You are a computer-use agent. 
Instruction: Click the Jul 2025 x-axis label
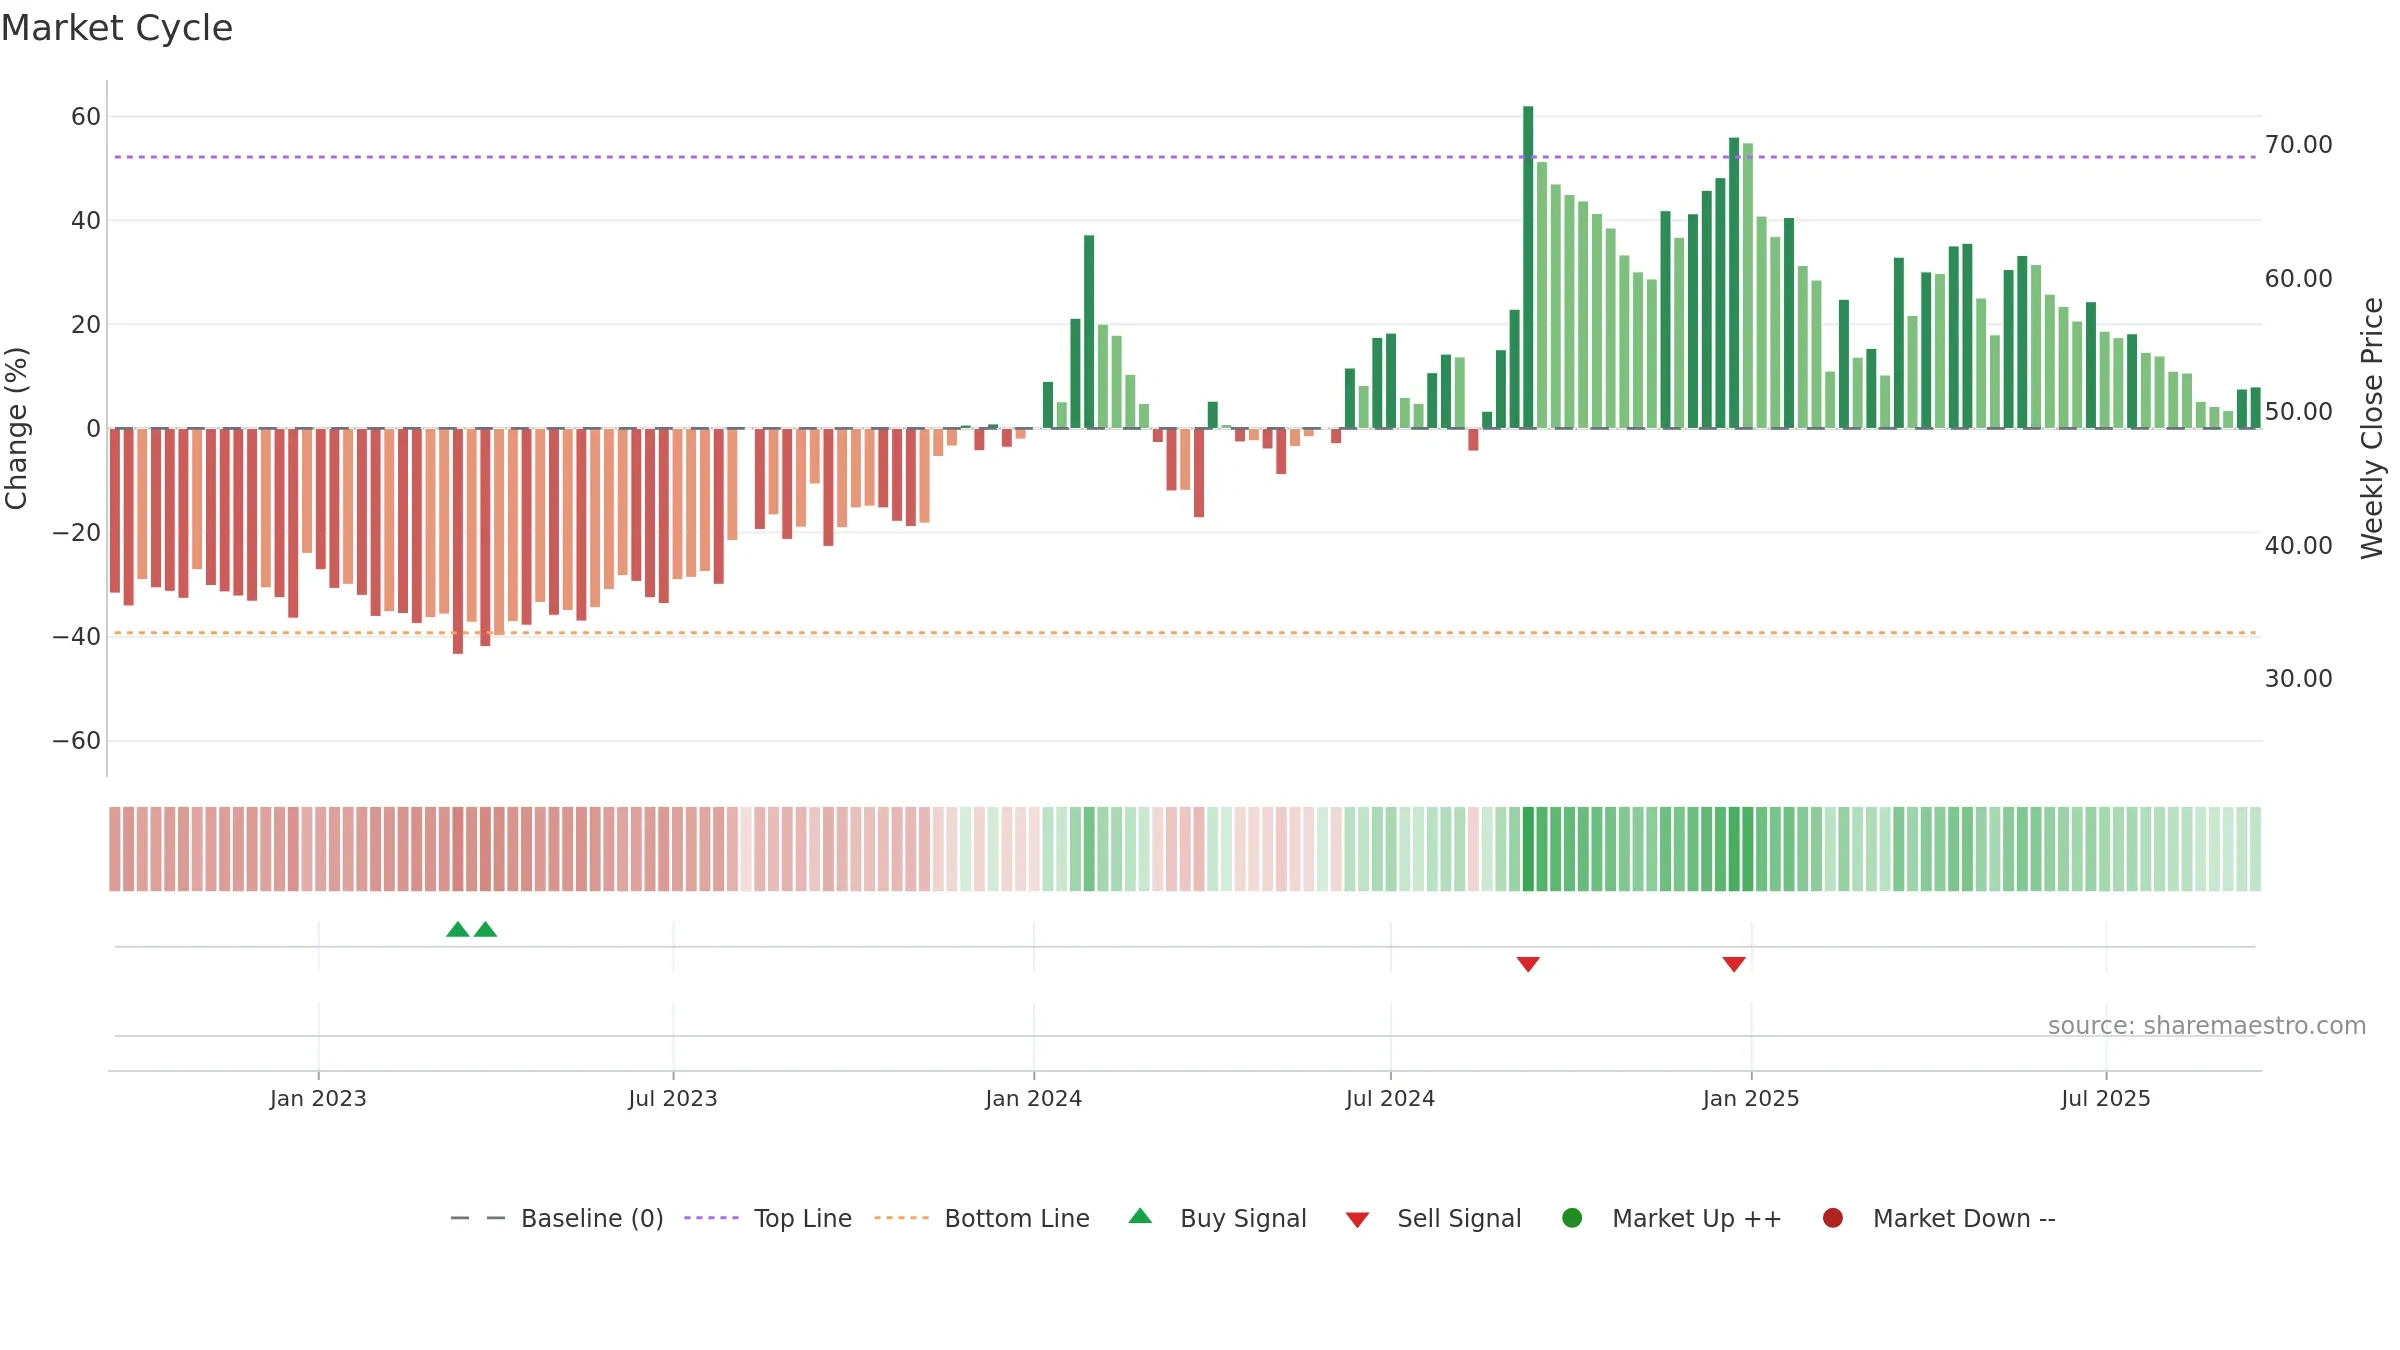2105,1098
